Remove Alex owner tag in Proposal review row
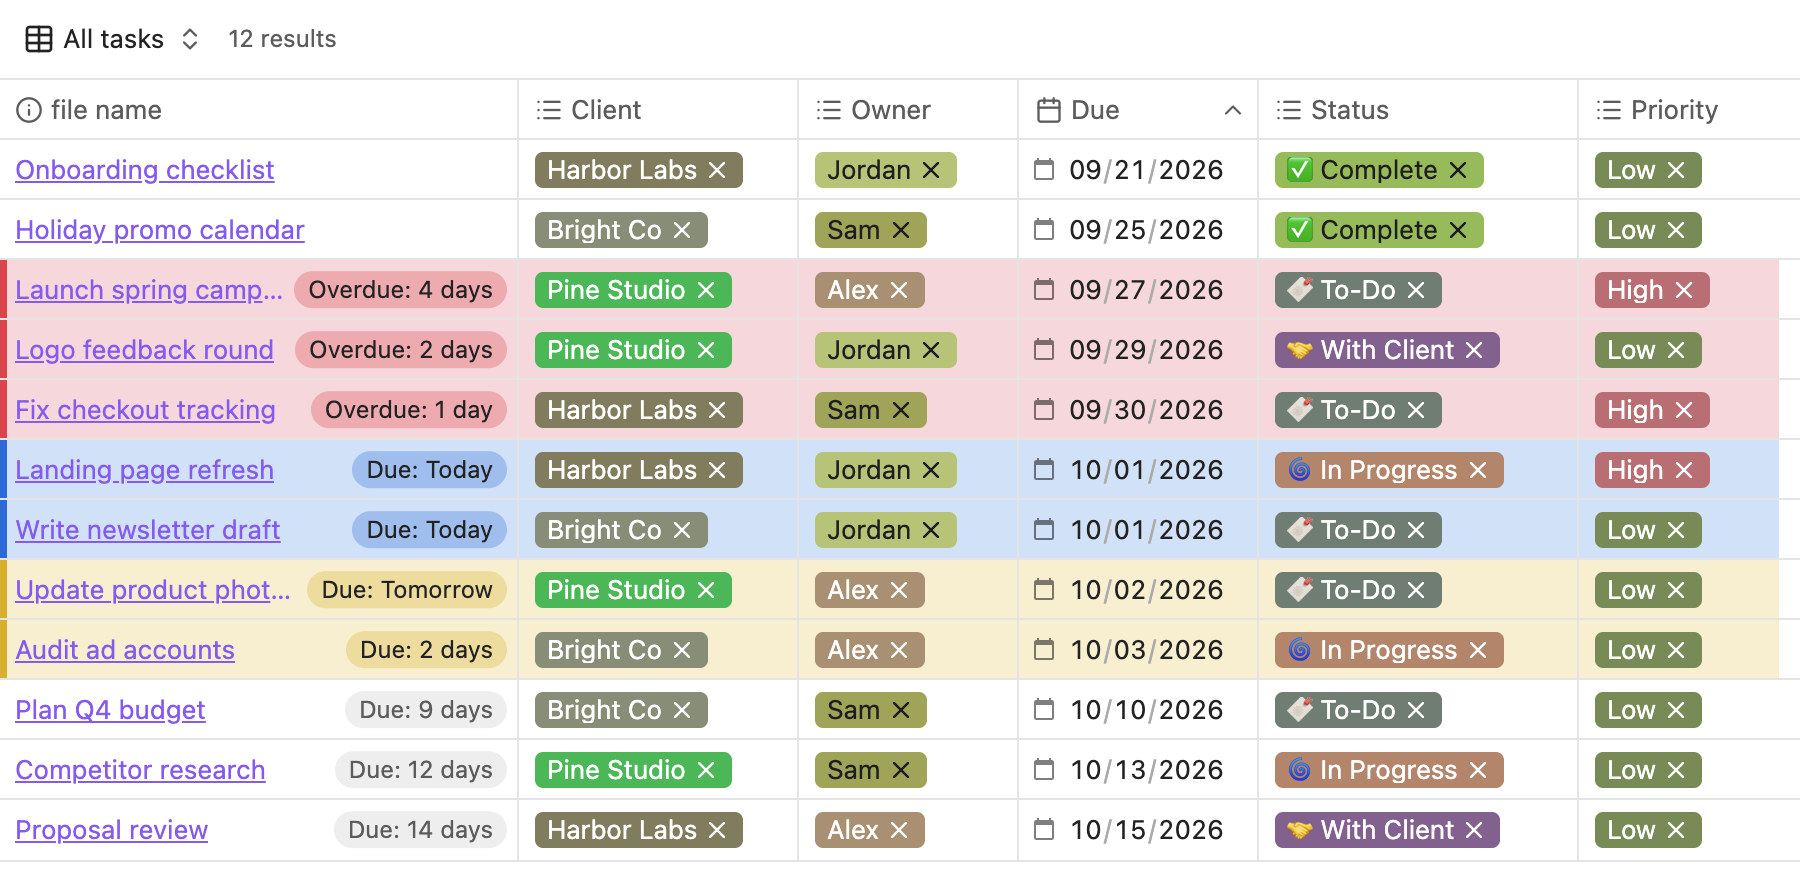 tap(899, 830)
